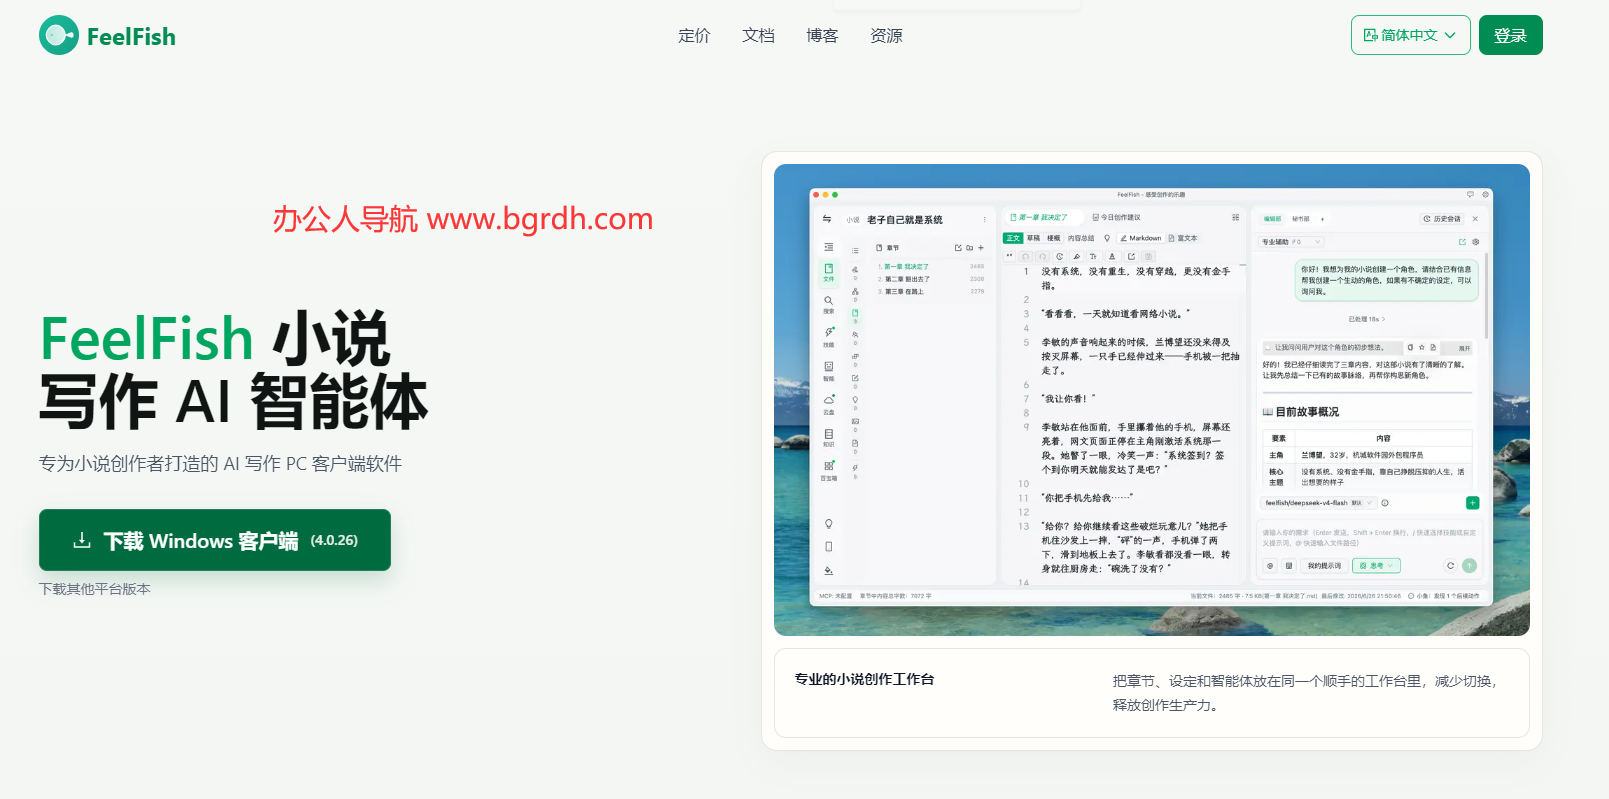
Task: Open the 资源 navigation menu
Action: (x=886, y=36)
